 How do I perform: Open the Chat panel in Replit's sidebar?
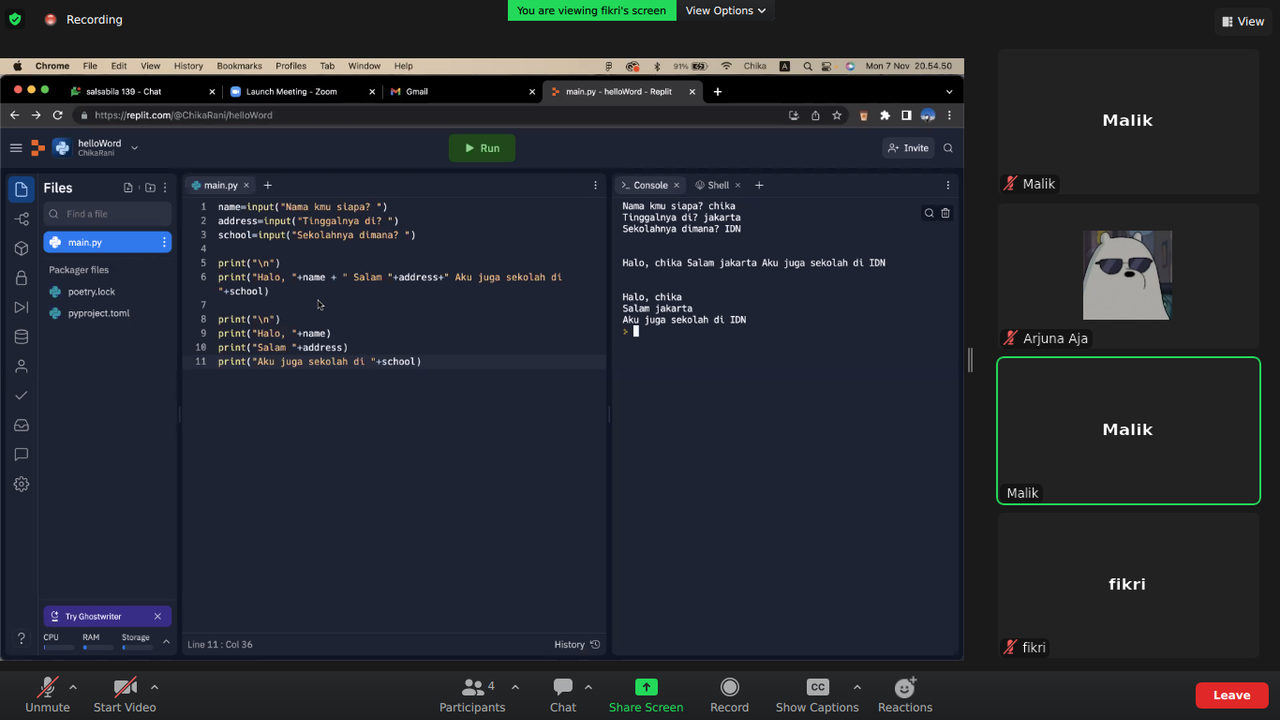[x=21, y=454]
